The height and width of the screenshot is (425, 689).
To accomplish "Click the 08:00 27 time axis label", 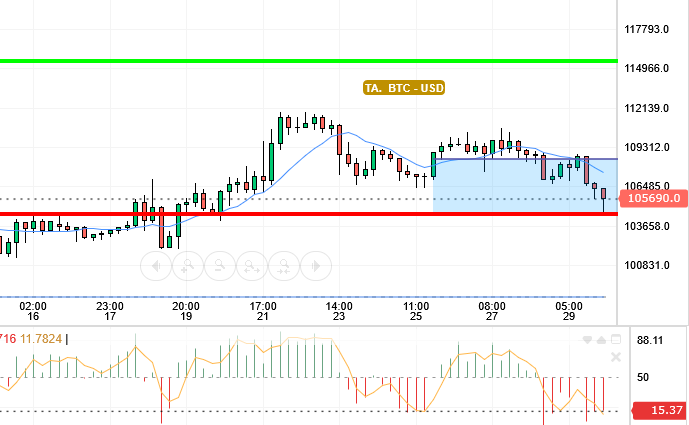I will (x=492, y=311).
